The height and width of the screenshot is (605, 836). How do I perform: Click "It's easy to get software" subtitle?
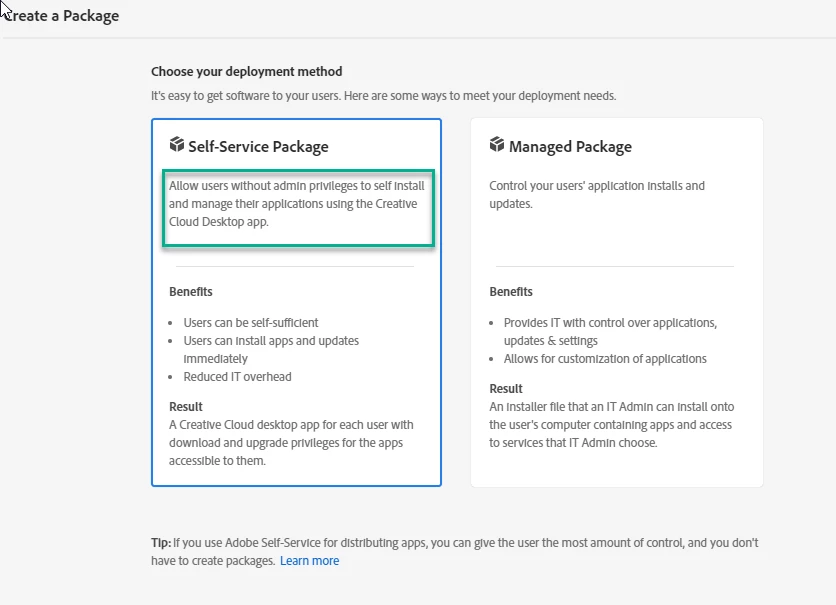pos(383,96)
